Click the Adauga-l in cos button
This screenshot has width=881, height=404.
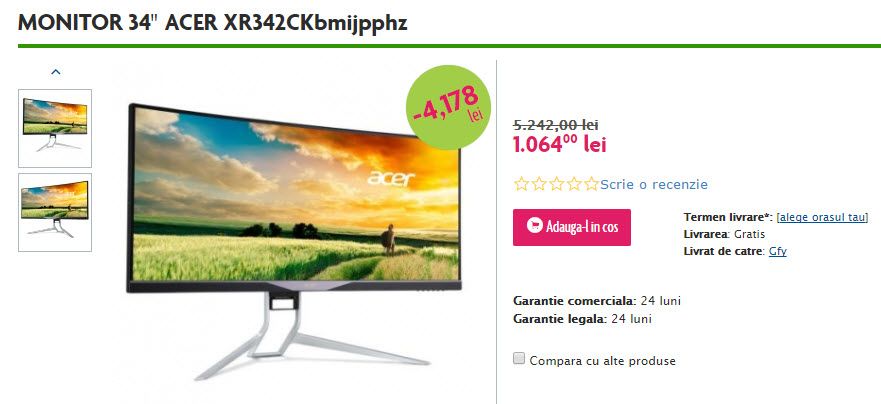571,227
